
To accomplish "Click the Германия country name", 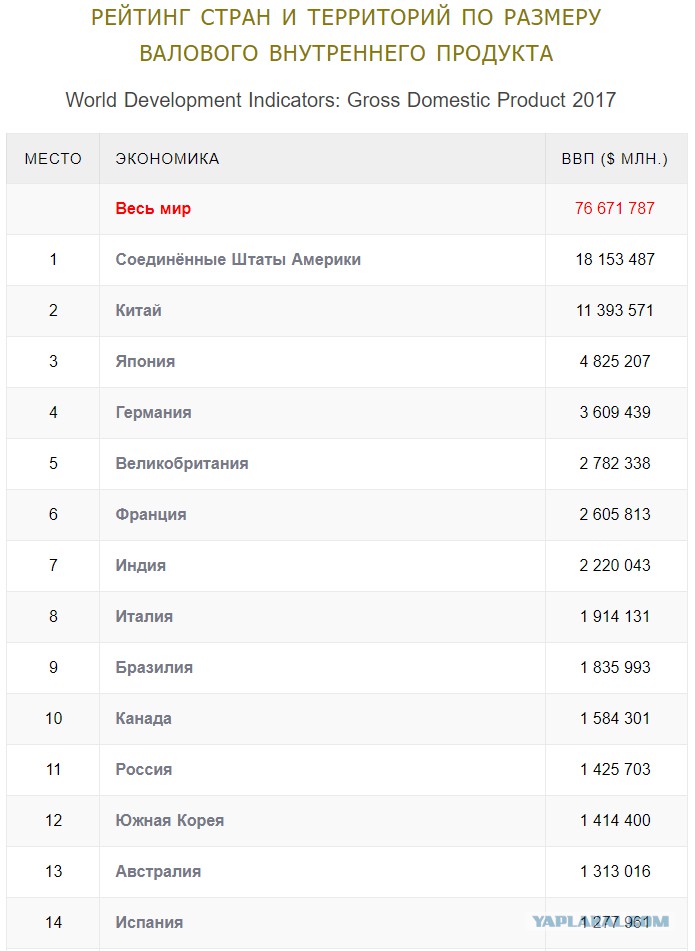I will (153, 412).
